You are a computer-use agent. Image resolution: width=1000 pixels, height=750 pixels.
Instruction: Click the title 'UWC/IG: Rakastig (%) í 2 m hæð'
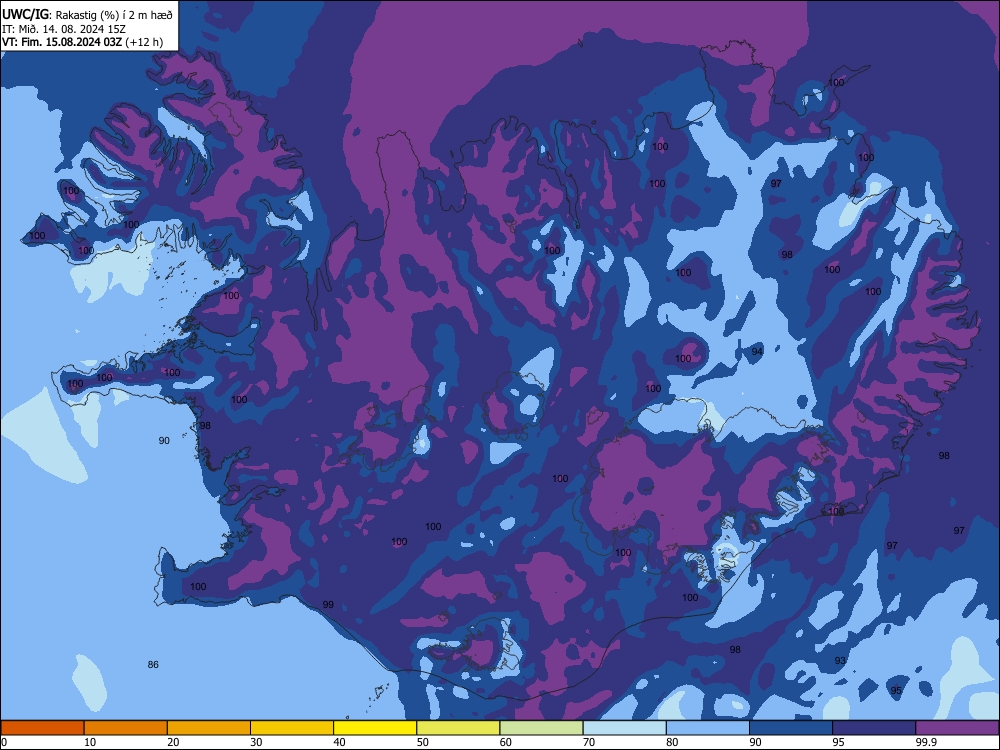pos(87,15)
